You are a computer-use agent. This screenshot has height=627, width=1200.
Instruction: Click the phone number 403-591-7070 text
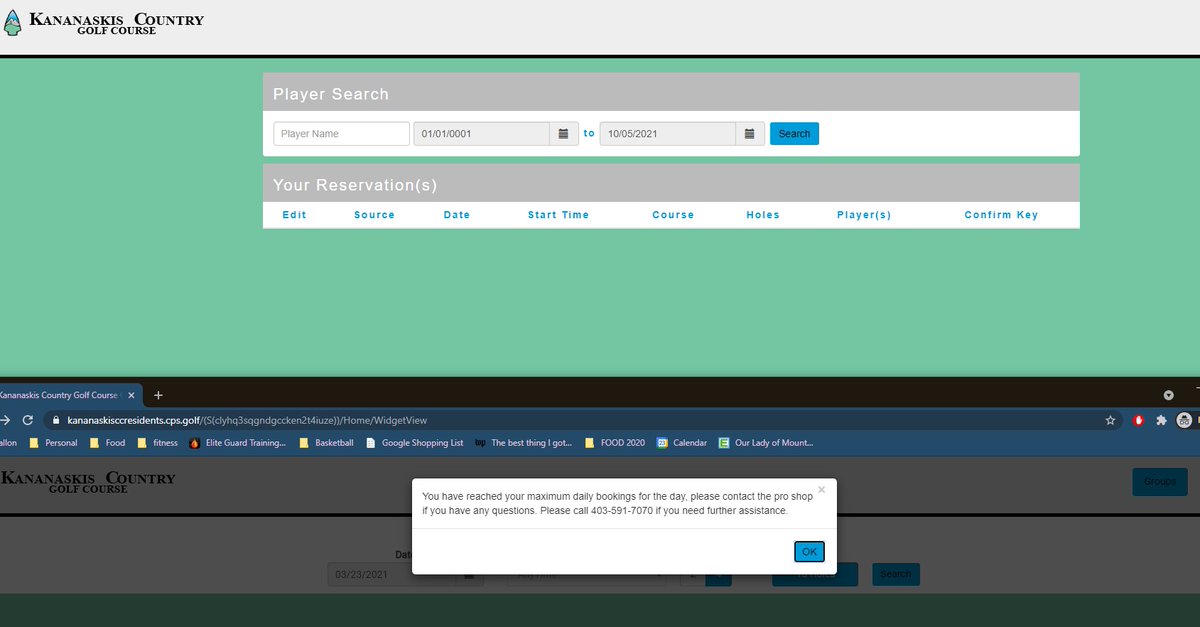coord(624,510)
